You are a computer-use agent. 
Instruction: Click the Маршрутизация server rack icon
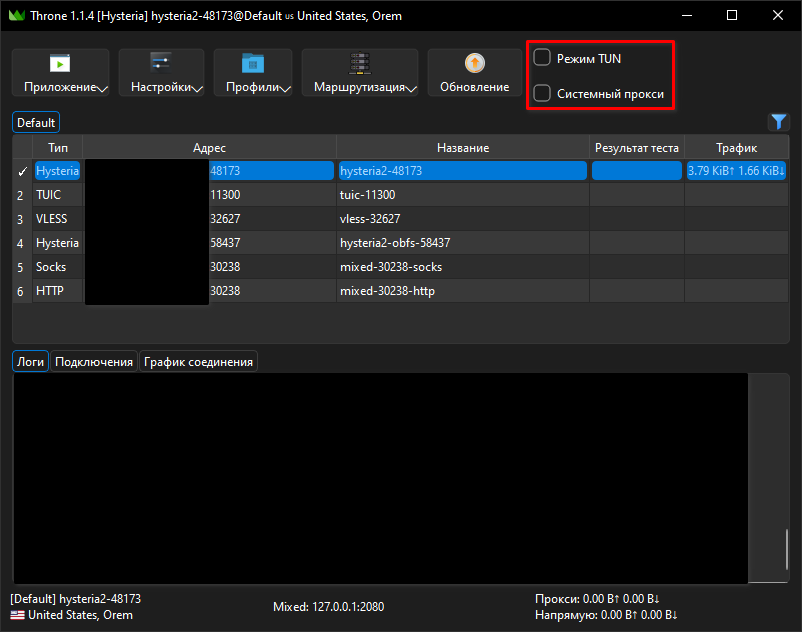click(360, 63)
